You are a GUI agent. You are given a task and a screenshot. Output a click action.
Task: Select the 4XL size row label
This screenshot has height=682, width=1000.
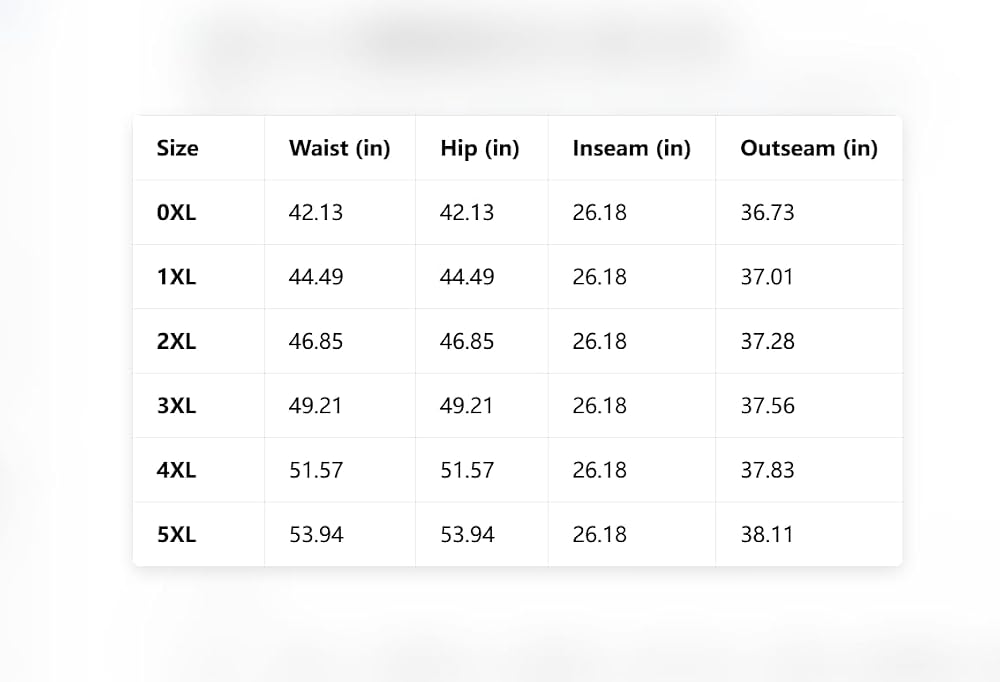(x=177, y=470)
